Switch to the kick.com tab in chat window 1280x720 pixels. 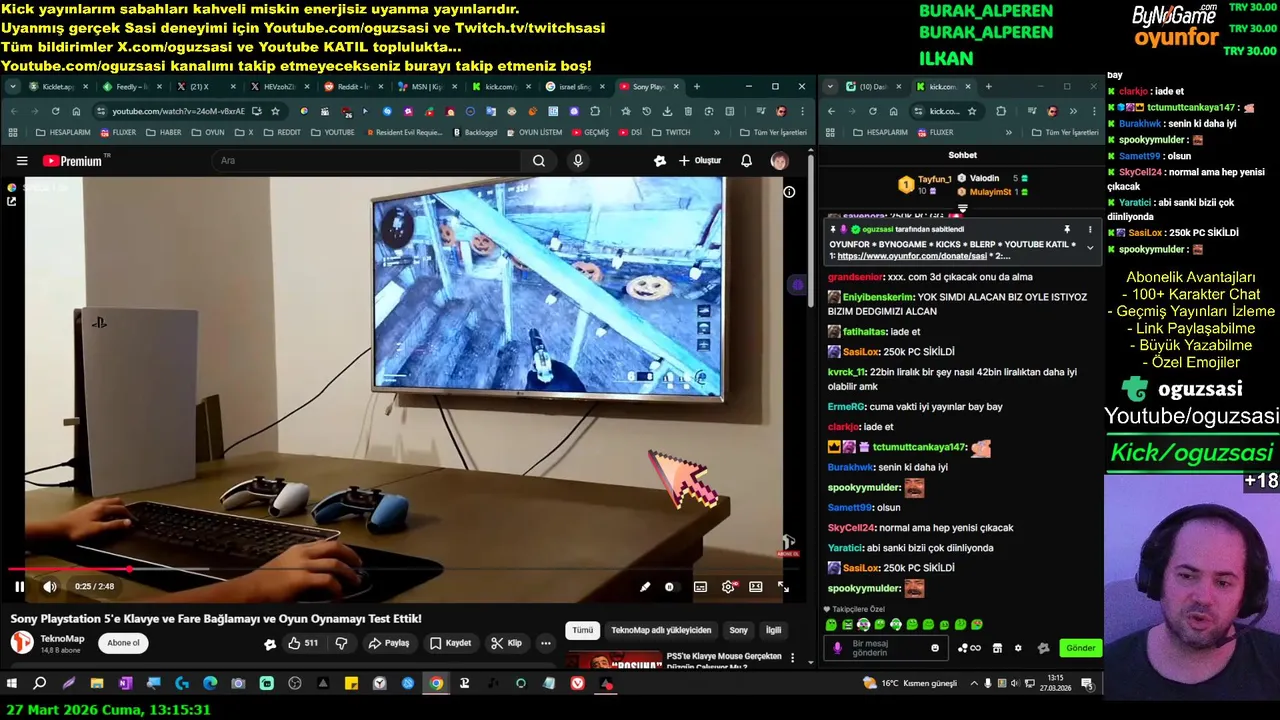tap(942, 87)
